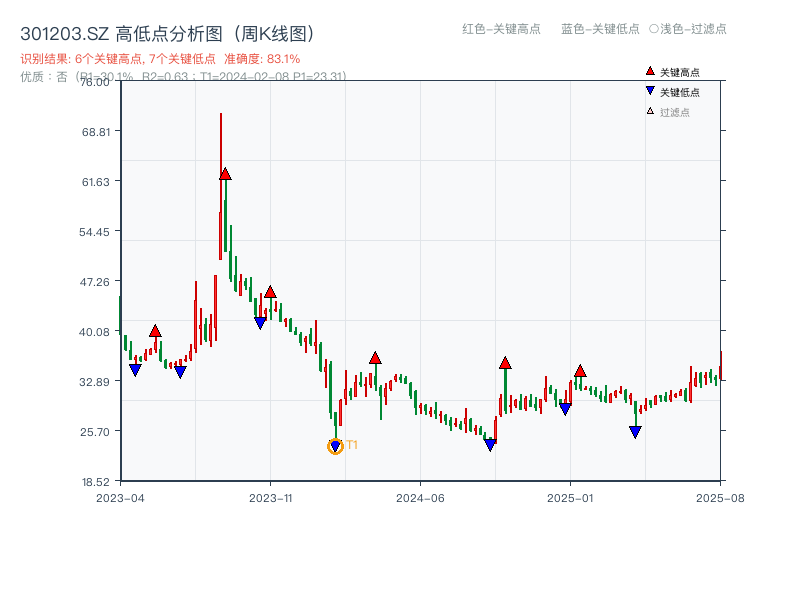
Task: Select the red high-point marker near the October 2023 rebound
Action: pos(269,292)
